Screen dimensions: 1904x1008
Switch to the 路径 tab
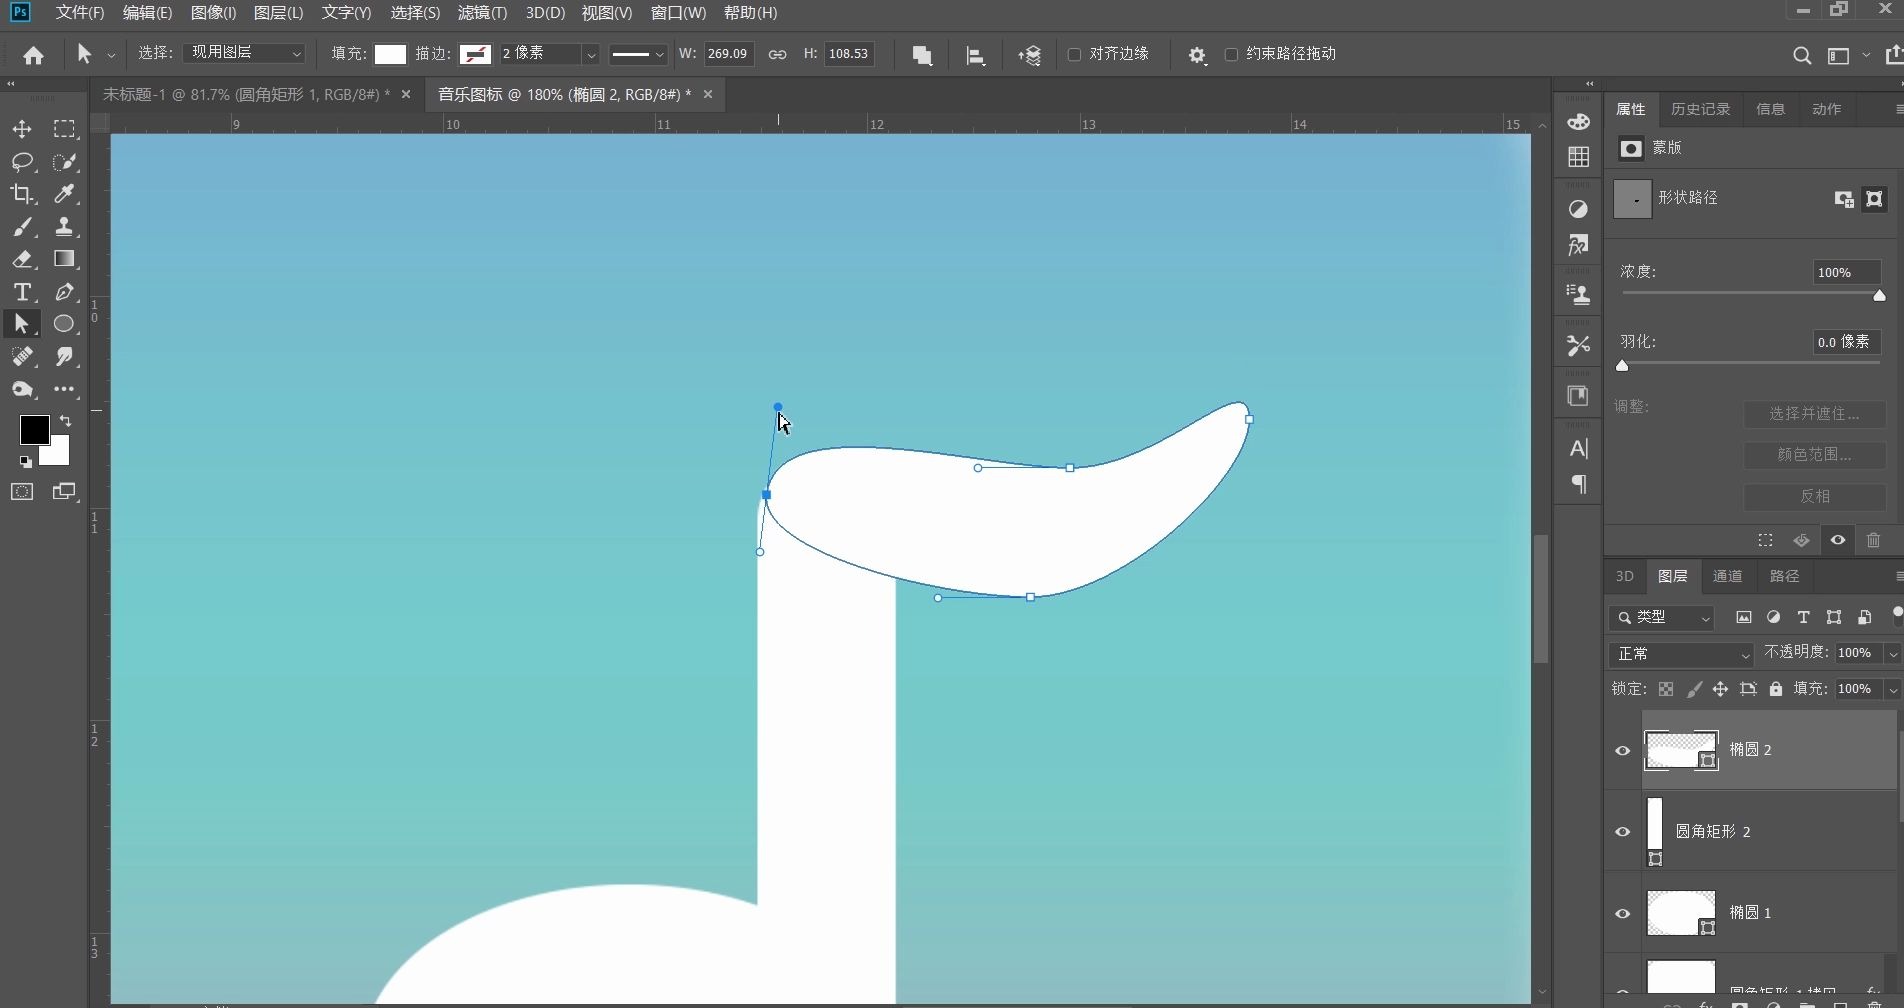pyautogui.click(x=1784, y=576)
